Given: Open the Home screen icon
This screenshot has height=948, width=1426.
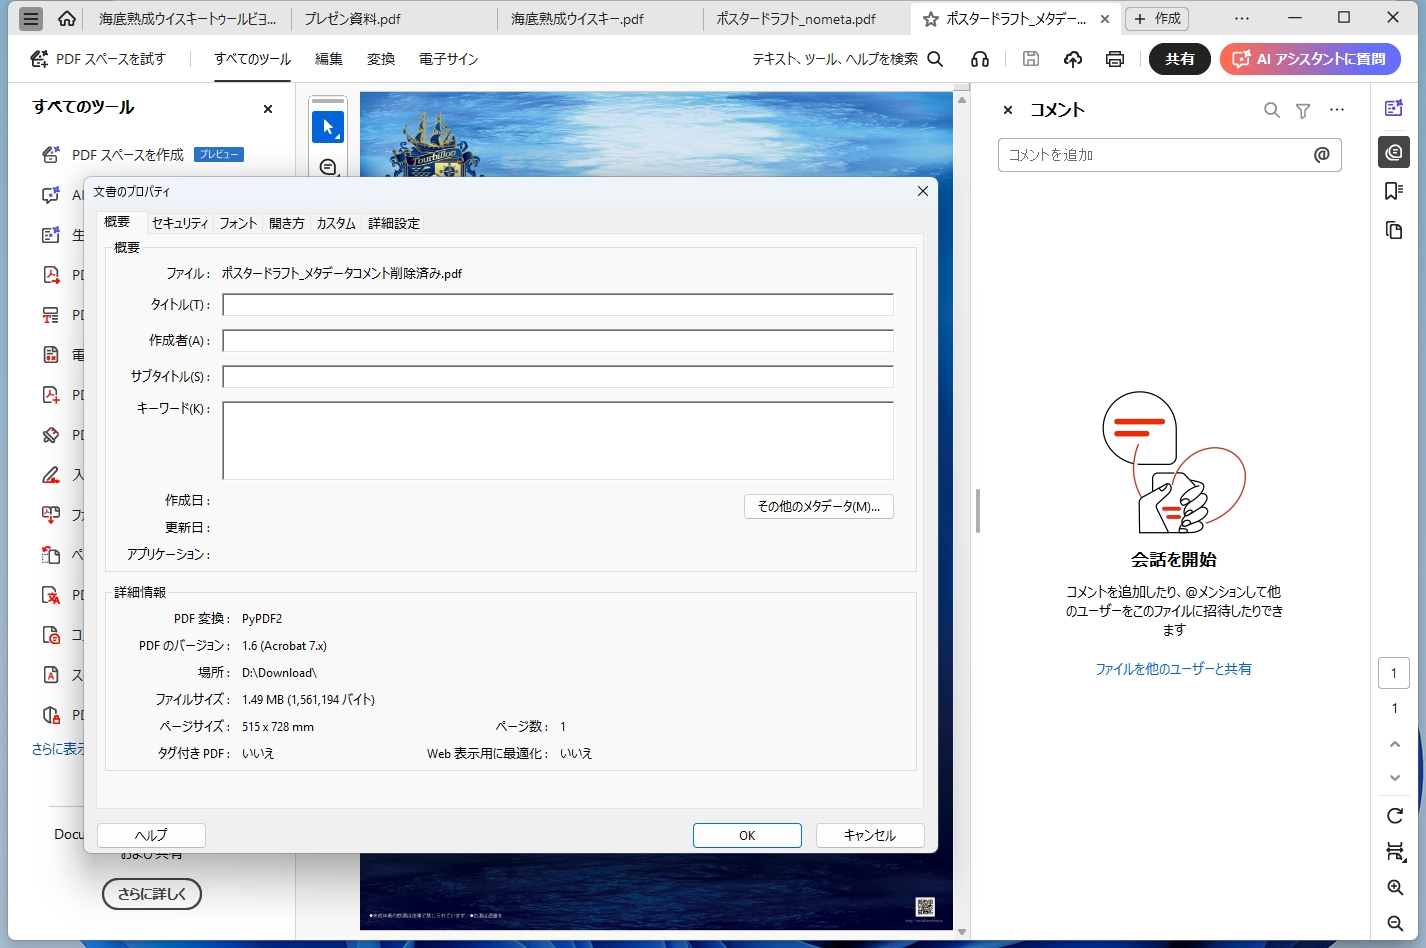Looking at the screenshot, I should (67, 17).
